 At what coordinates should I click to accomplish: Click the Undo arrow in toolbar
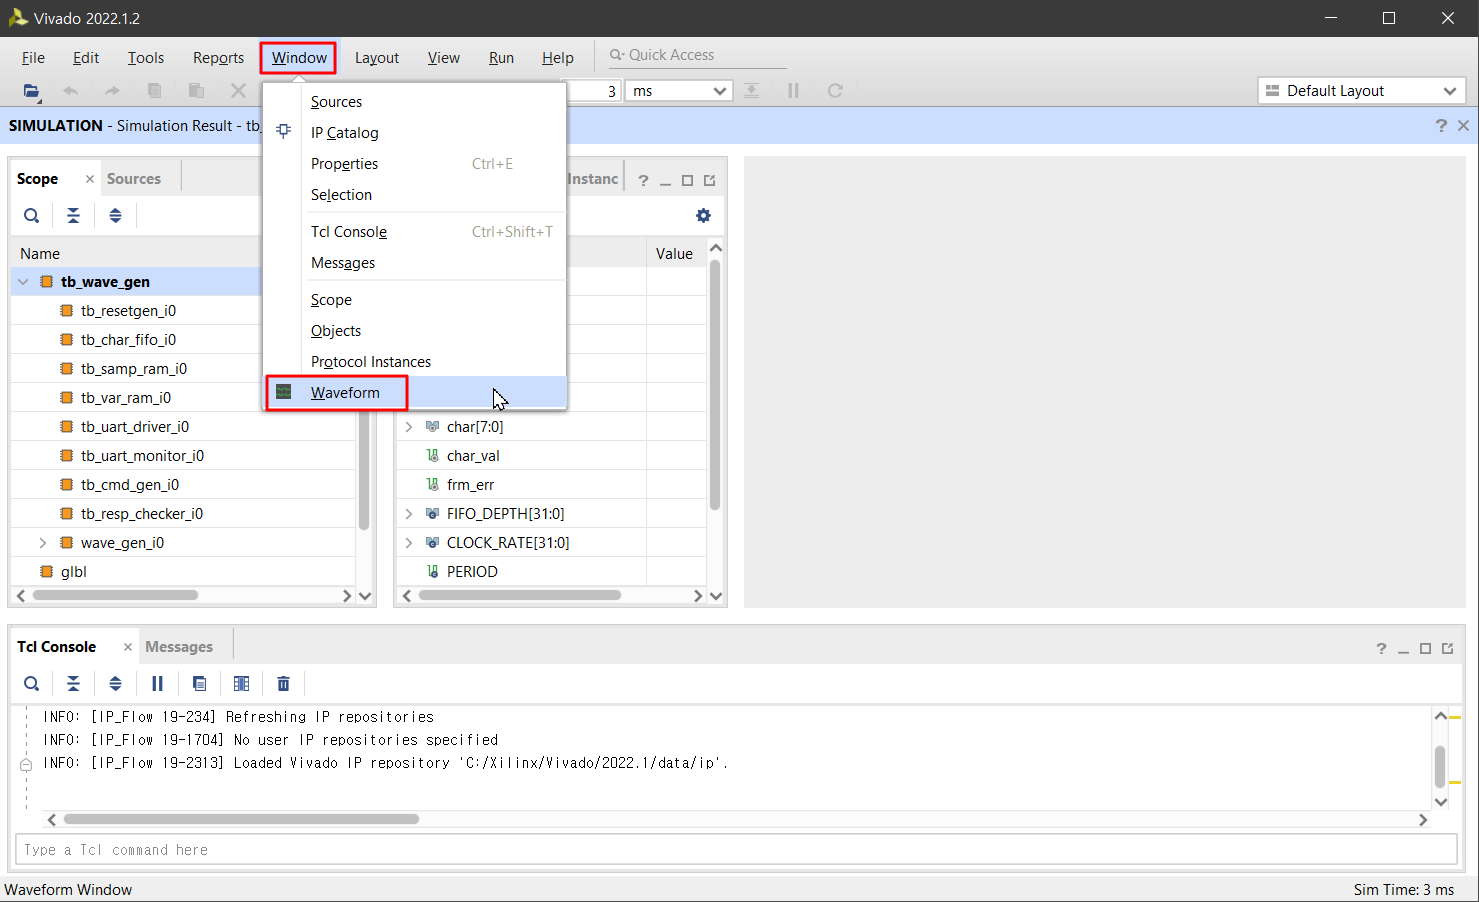[x=71, y=91]
